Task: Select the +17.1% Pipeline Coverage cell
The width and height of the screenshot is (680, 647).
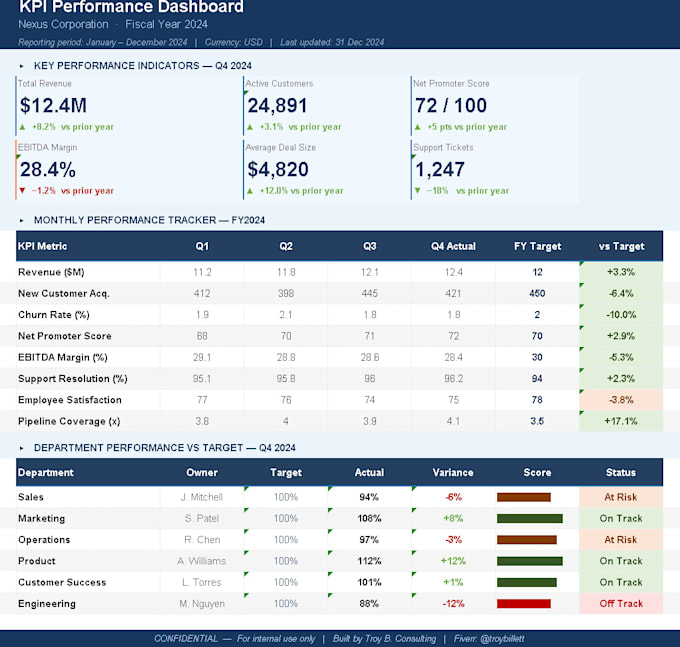Action: click(621, 421)
